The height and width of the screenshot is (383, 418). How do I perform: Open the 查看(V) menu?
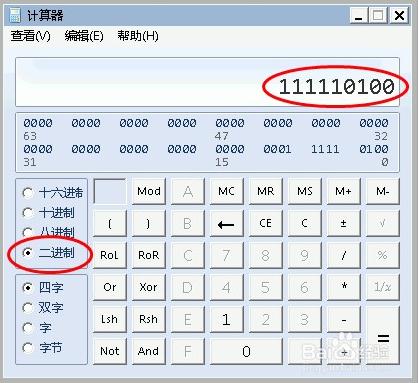[x=31, y=36]
